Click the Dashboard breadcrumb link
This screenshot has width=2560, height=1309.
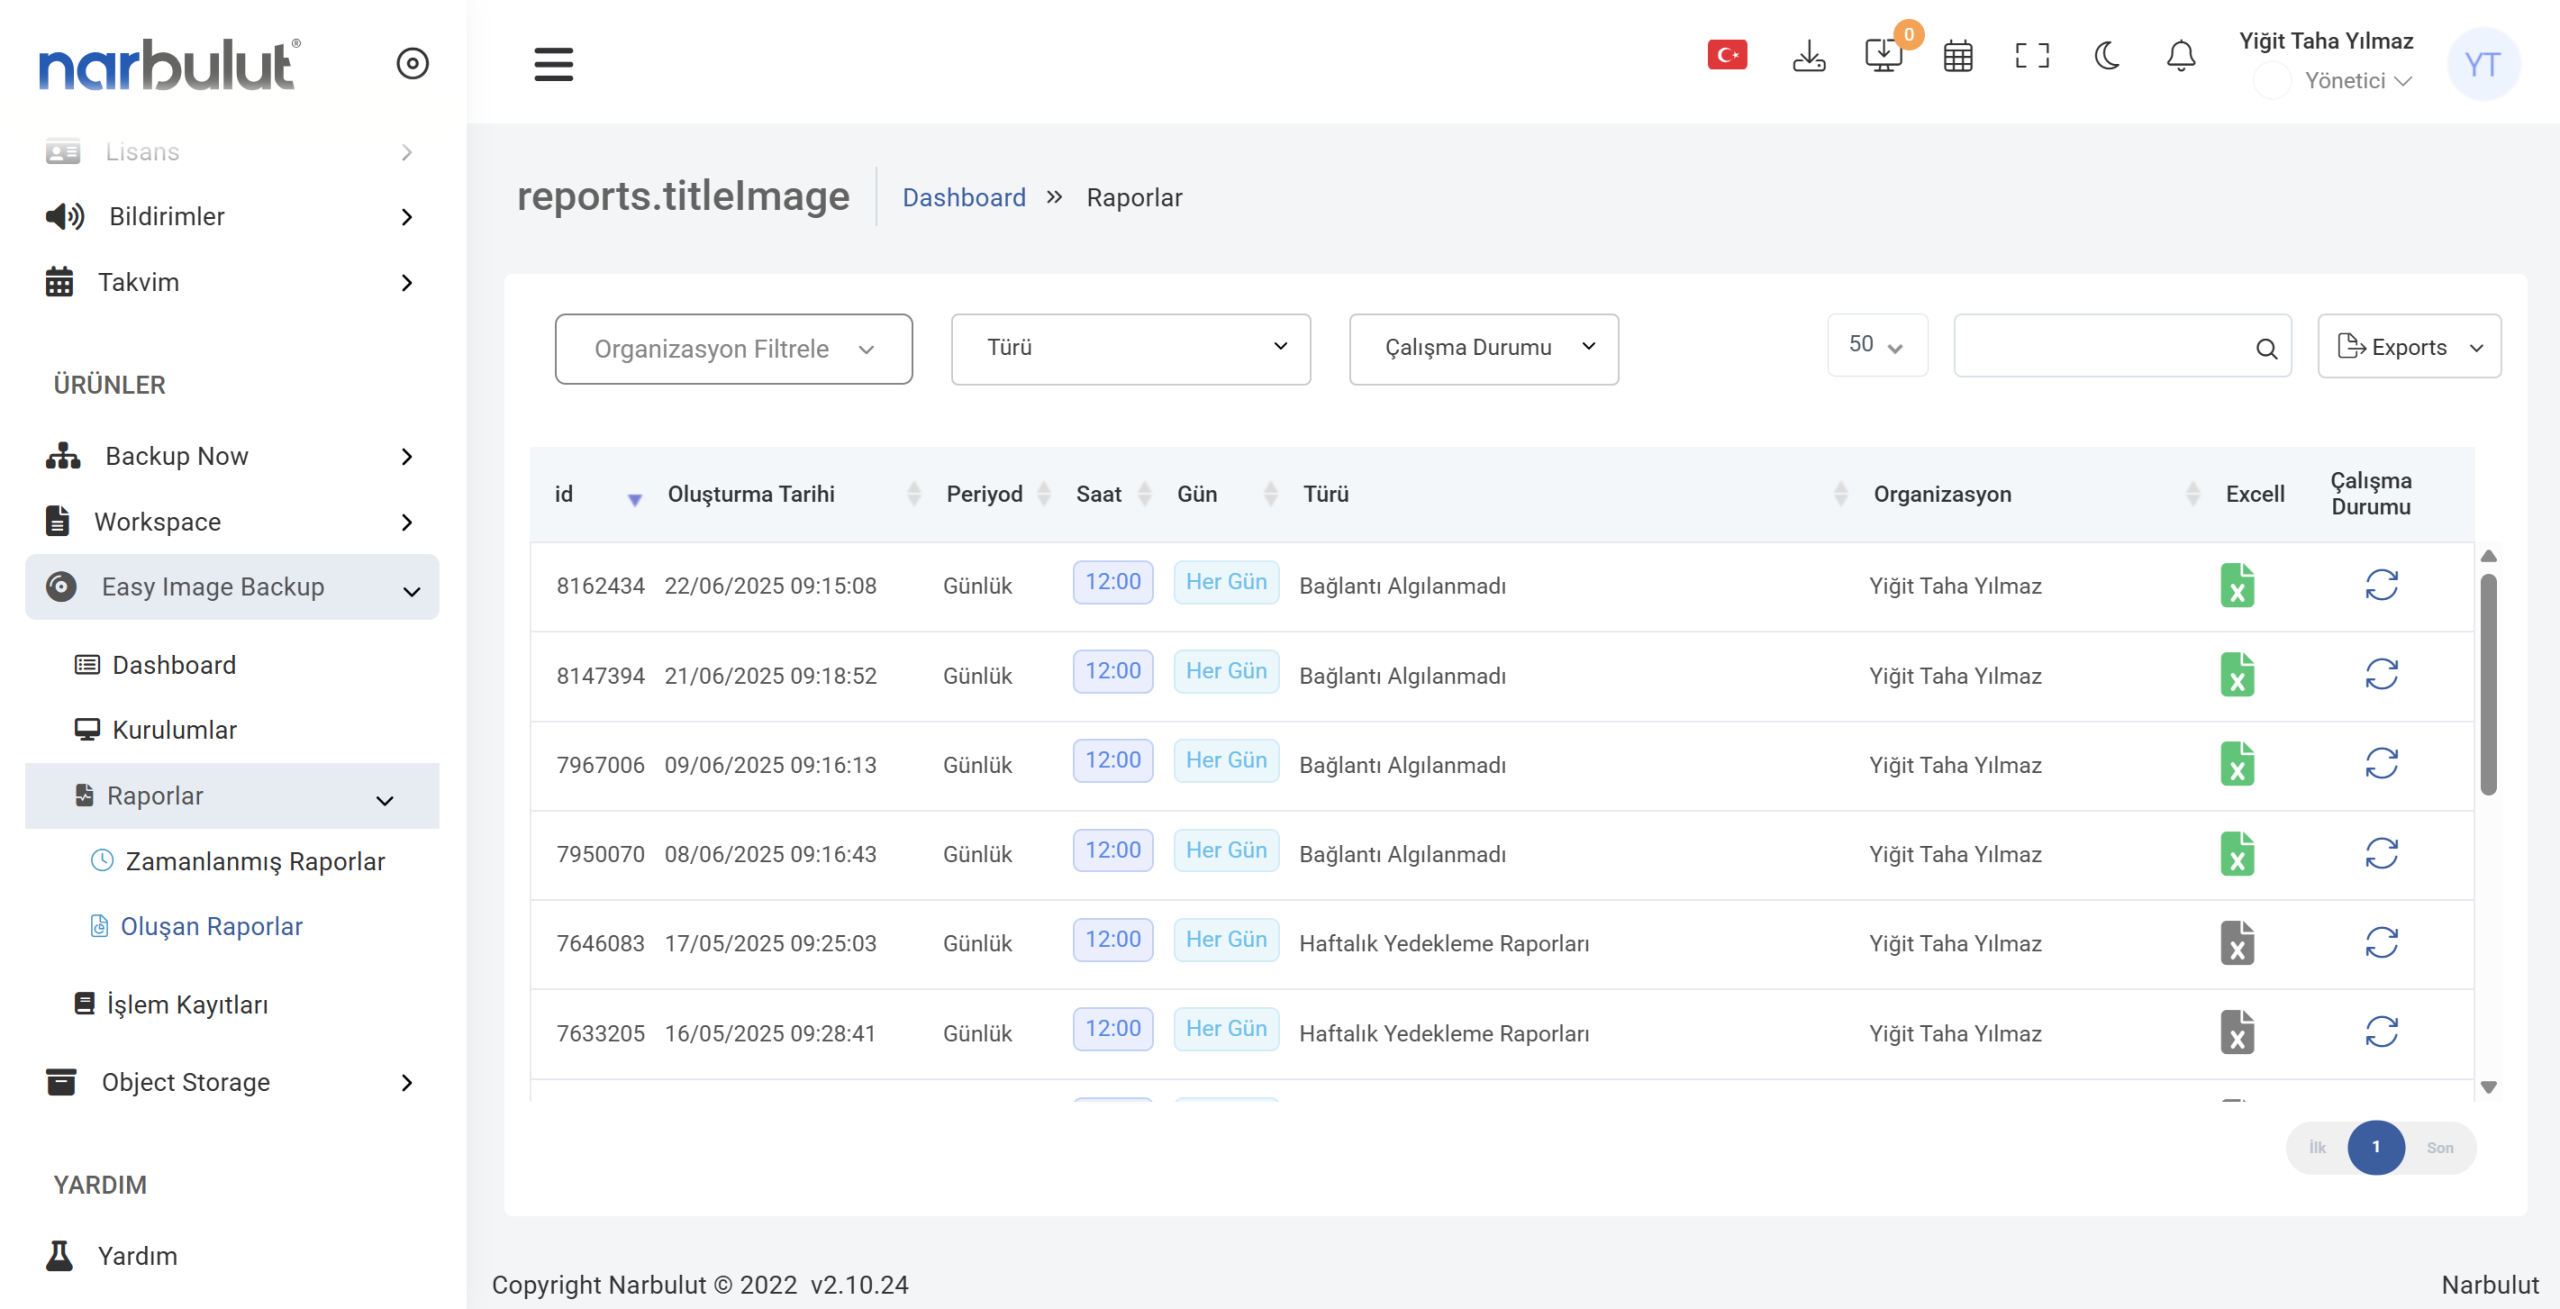963,197
